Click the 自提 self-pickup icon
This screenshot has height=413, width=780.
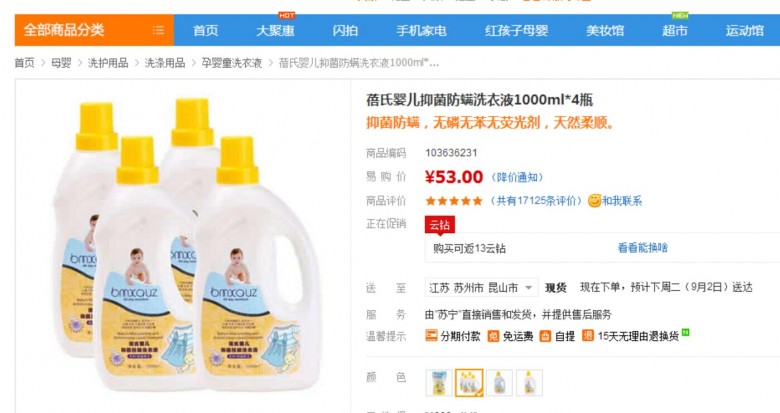tap(546, 336)
